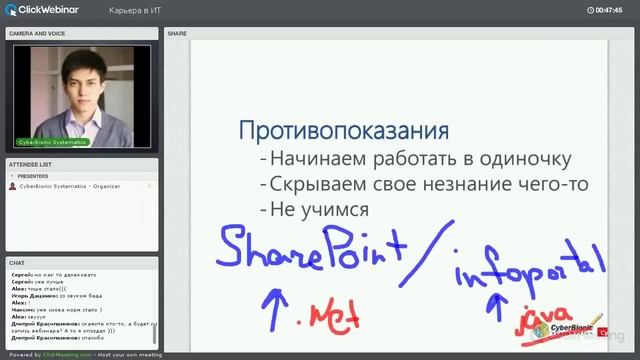
Task: Select the CHAT panel header
Action: (x=82, y=263)
